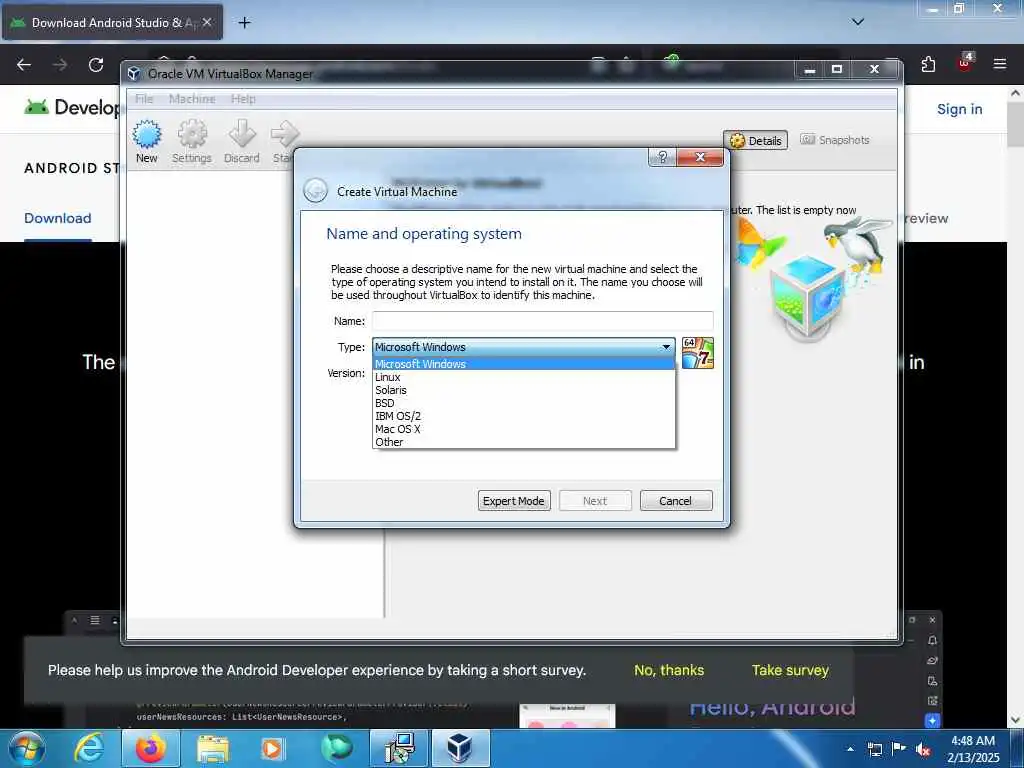Open a new browser tab with the plus button
The height and width of the screenshot is (768, 1024).
point(244,23)
